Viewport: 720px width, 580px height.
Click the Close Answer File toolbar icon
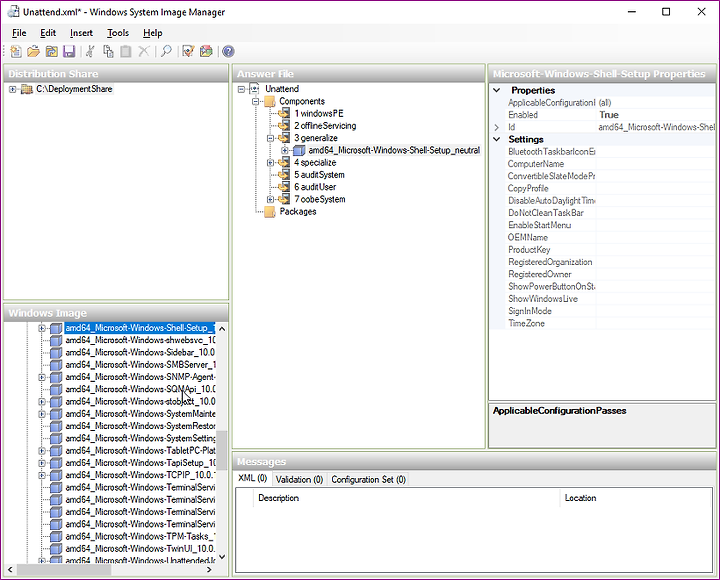pos(51,51)
